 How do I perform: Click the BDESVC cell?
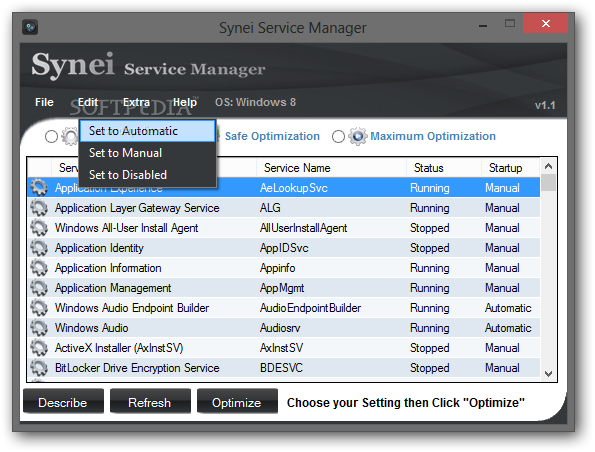281,368
